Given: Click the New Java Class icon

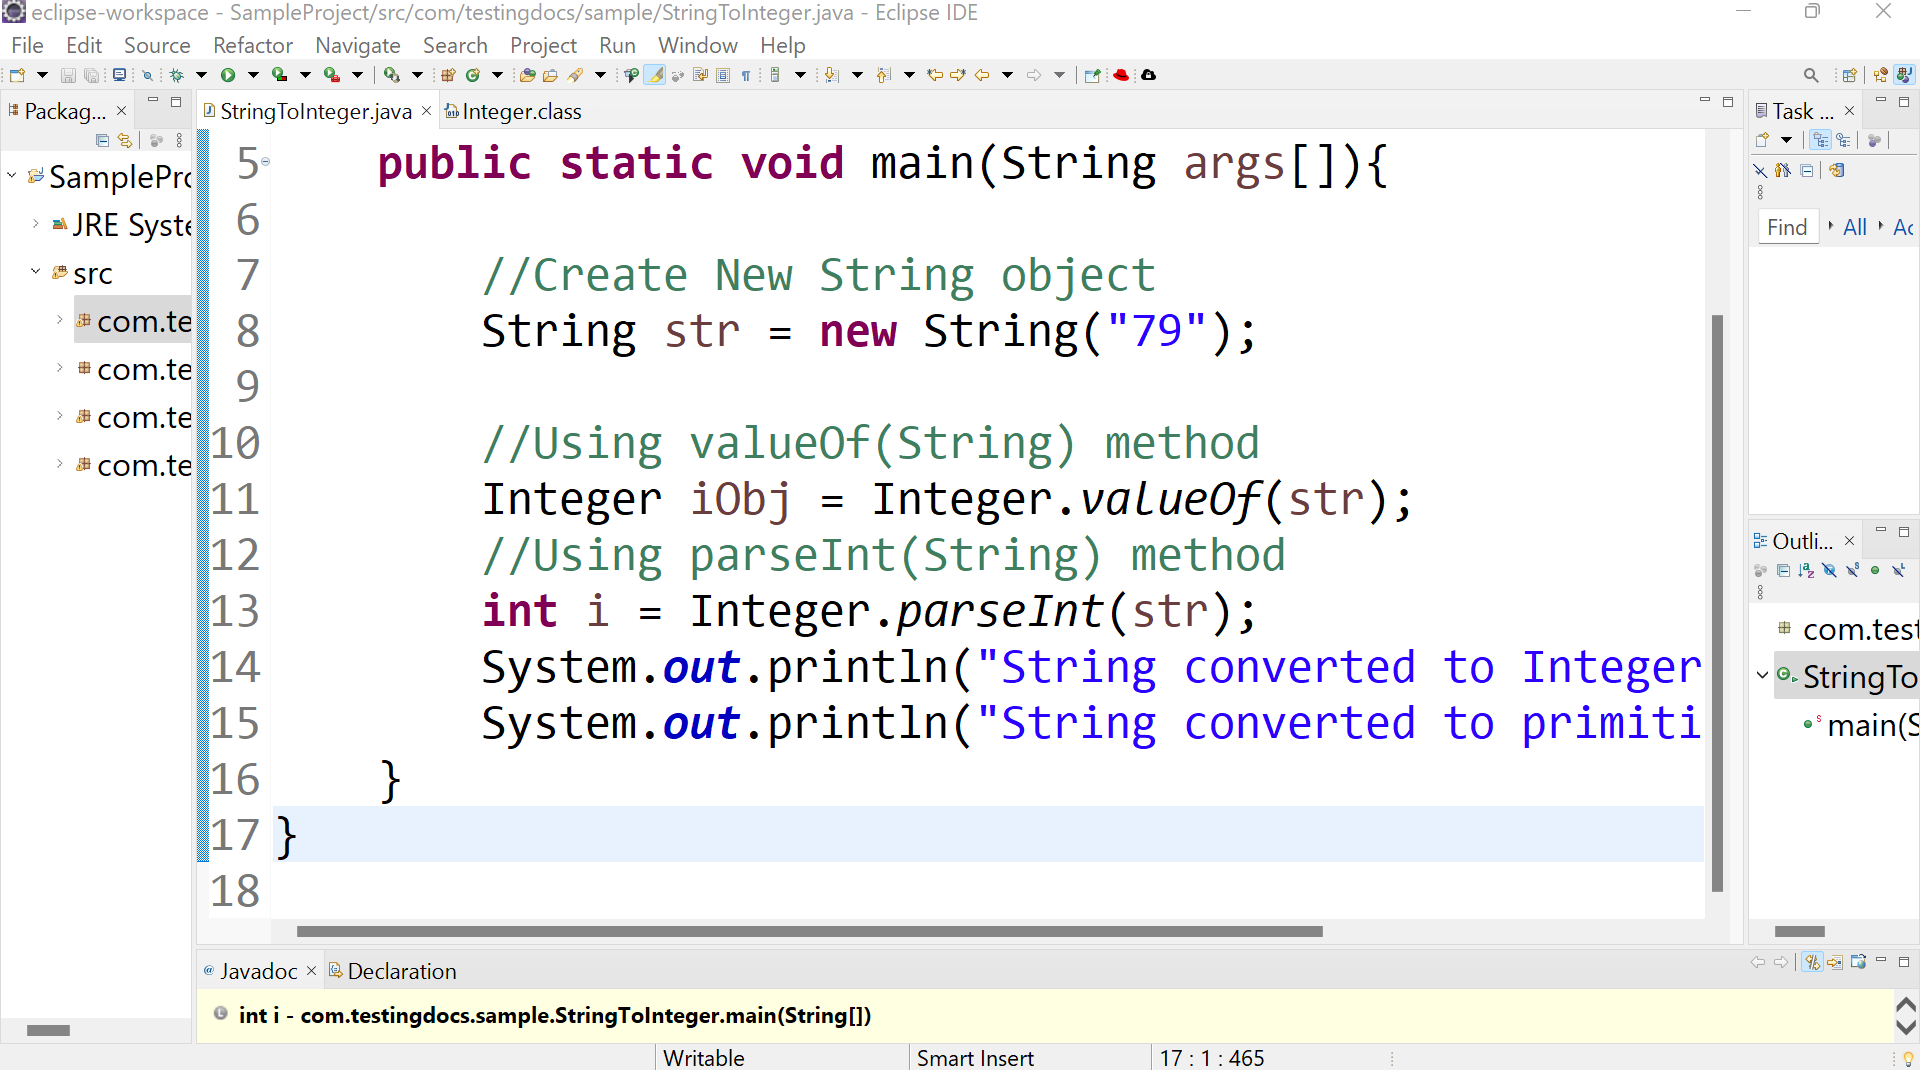Looking at the screenshot, I should coord(473,75).
